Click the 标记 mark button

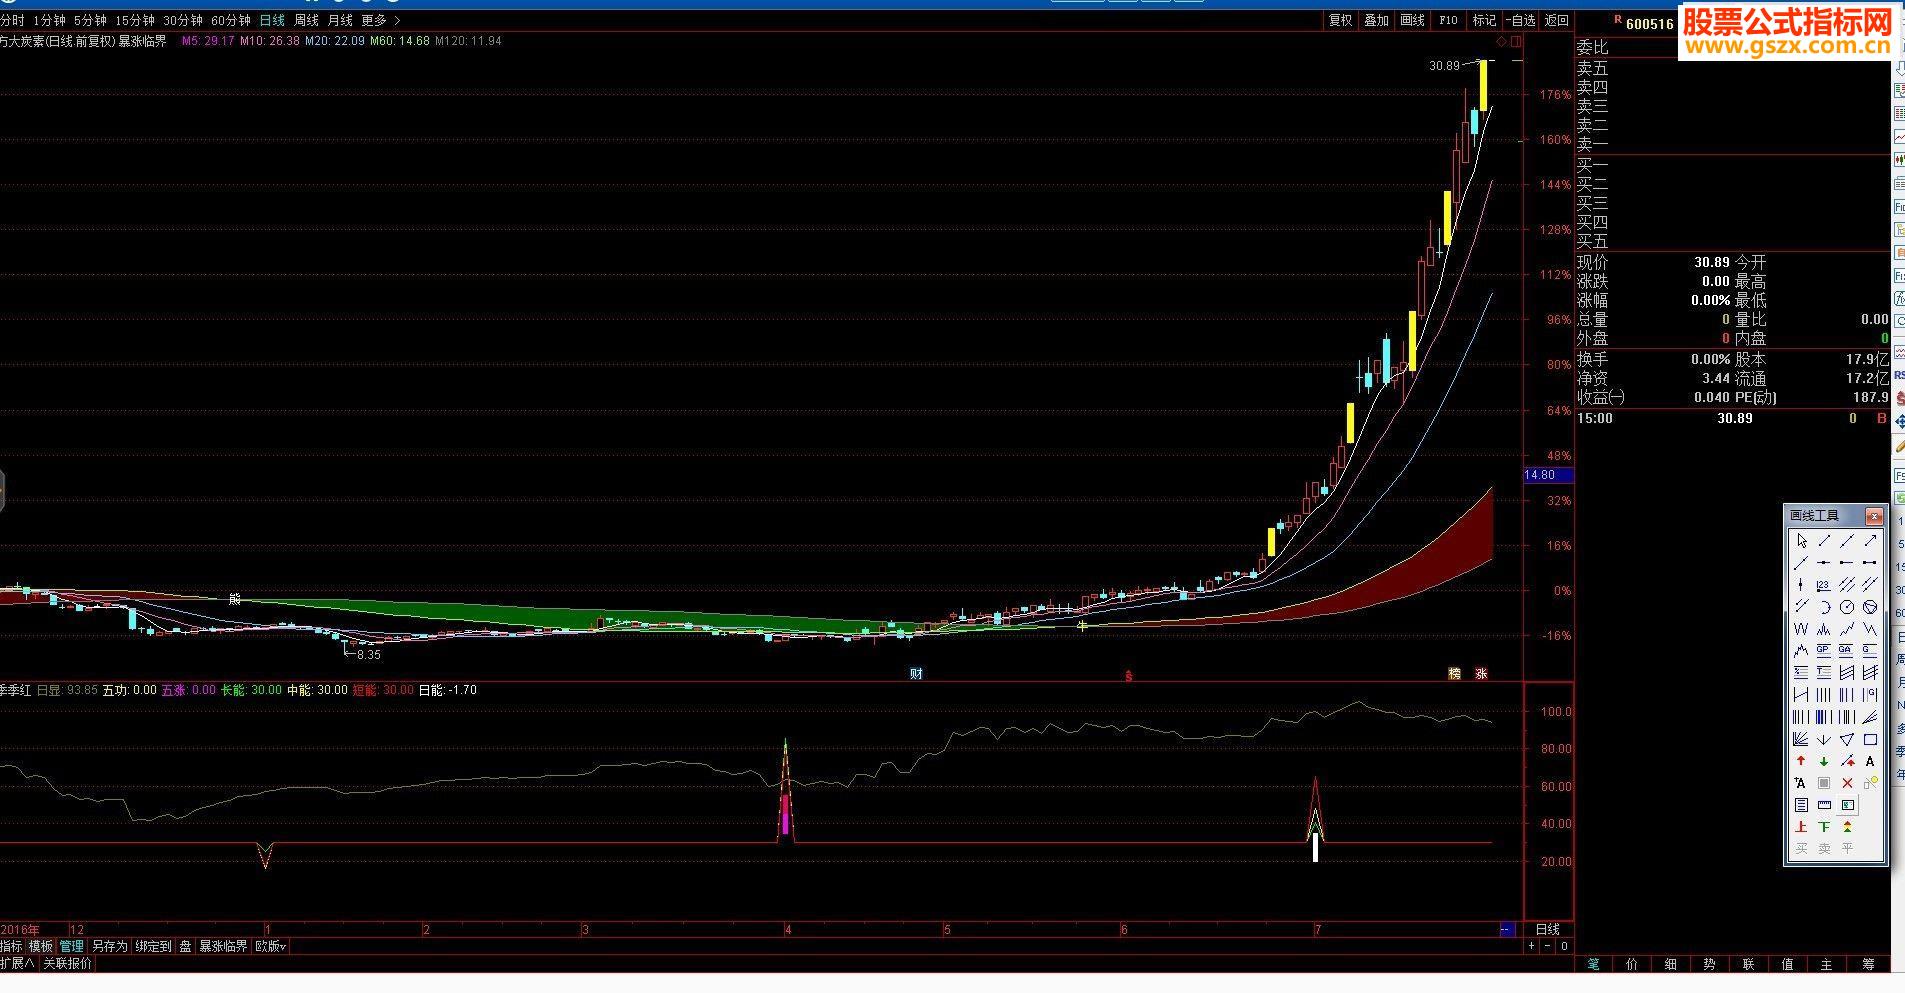[x=1484, y=20]
